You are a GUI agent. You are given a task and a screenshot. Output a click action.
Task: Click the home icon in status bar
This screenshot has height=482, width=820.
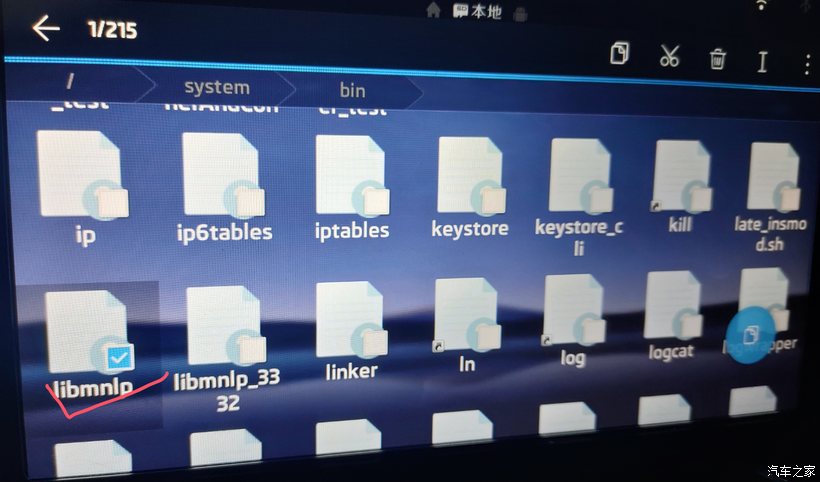(x=433, y=10)
